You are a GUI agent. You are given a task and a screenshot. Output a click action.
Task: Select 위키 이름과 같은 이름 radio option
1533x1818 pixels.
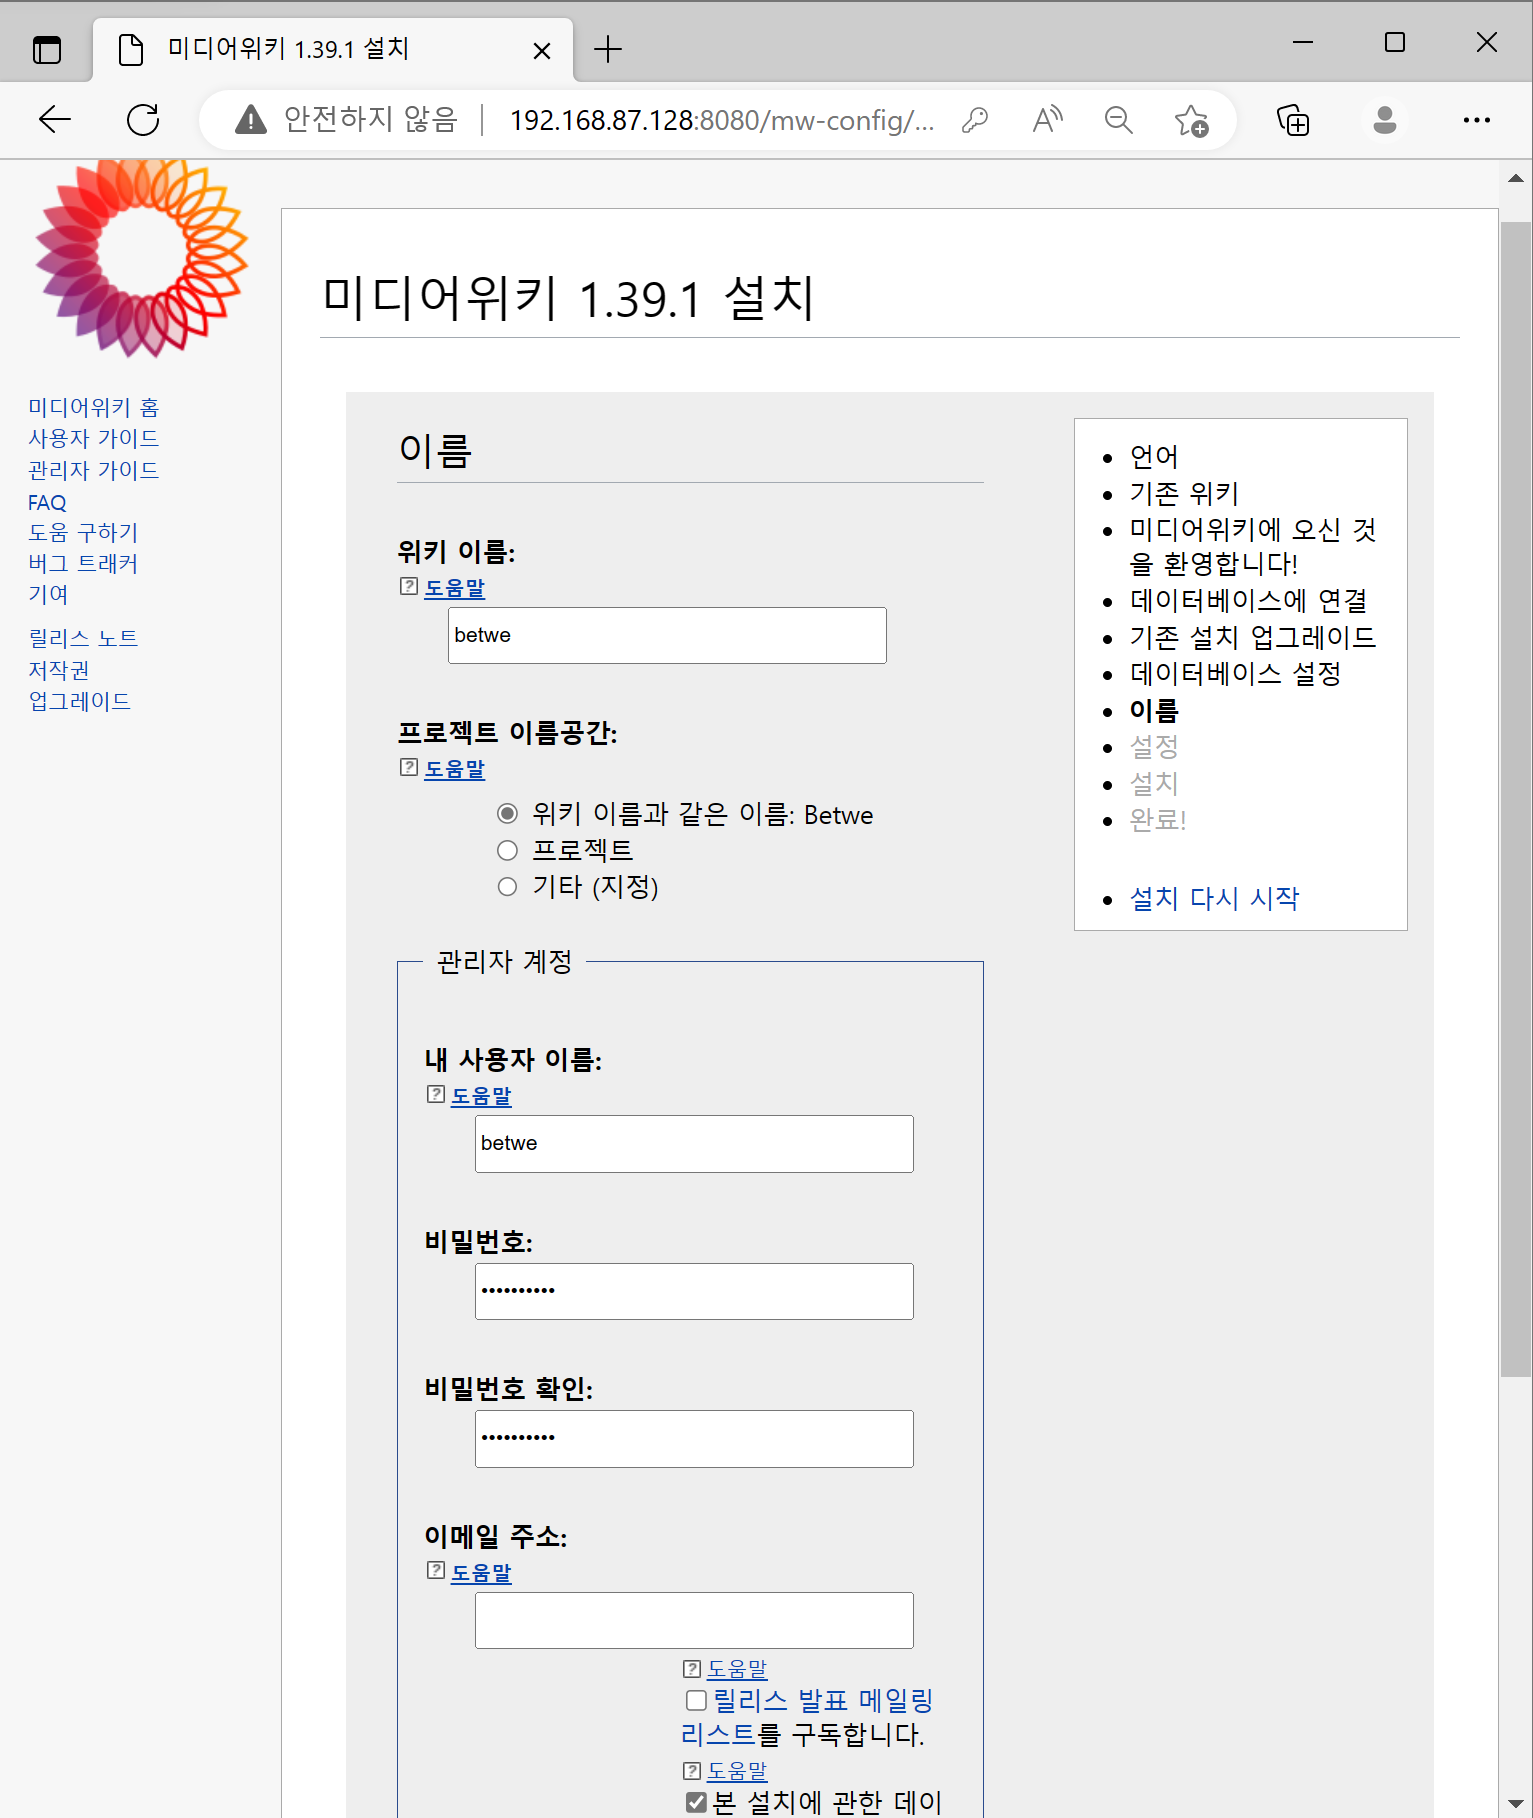point(508,814)
